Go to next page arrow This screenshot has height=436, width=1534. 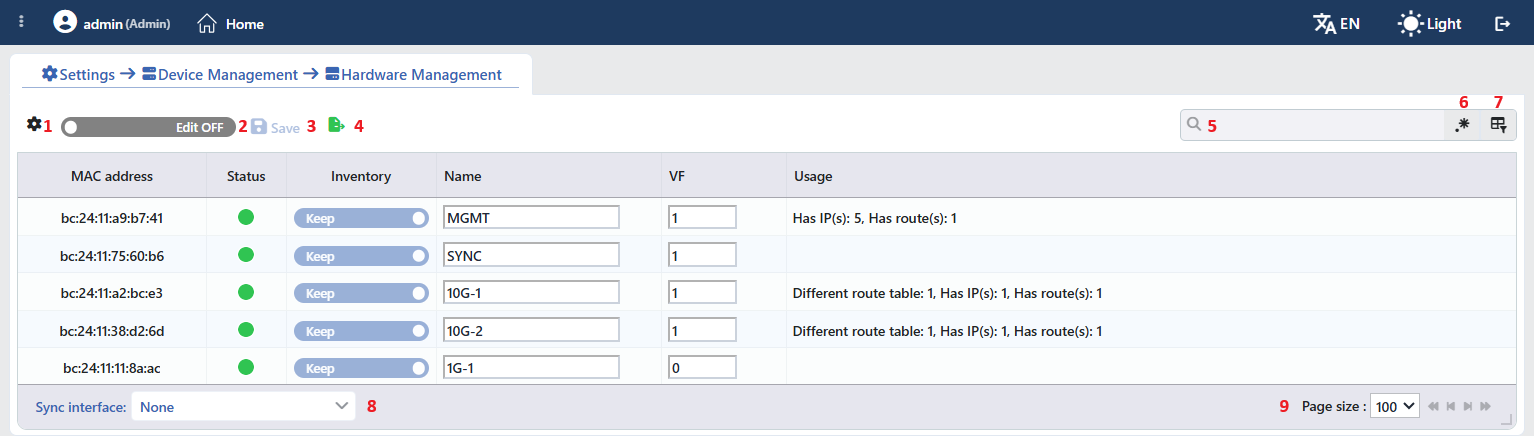pos(1468,406)
